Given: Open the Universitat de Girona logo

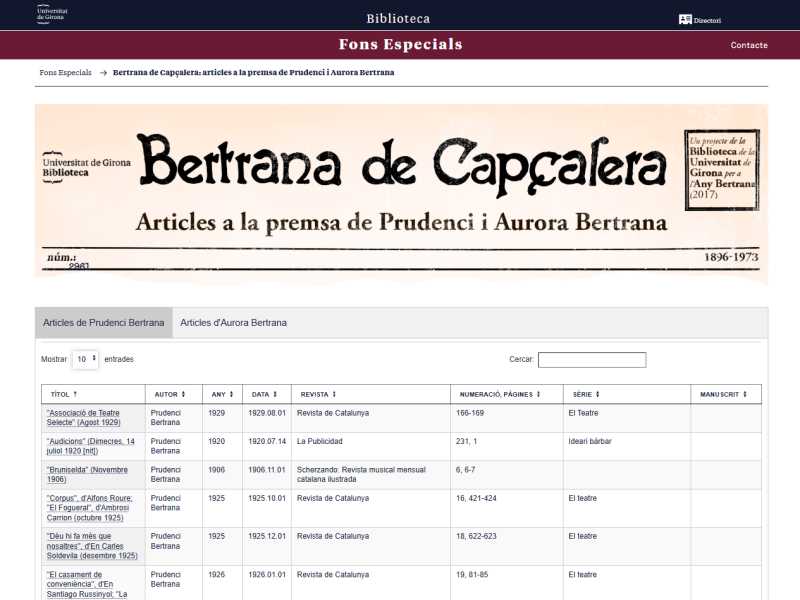Looking at the screenshot, I should coord(52,14).
